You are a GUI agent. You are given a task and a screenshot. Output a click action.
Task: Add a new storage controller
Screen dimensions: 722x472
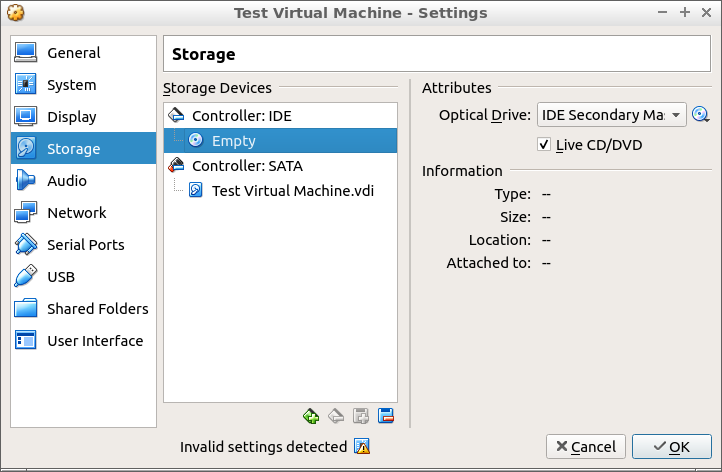(311, 416)
